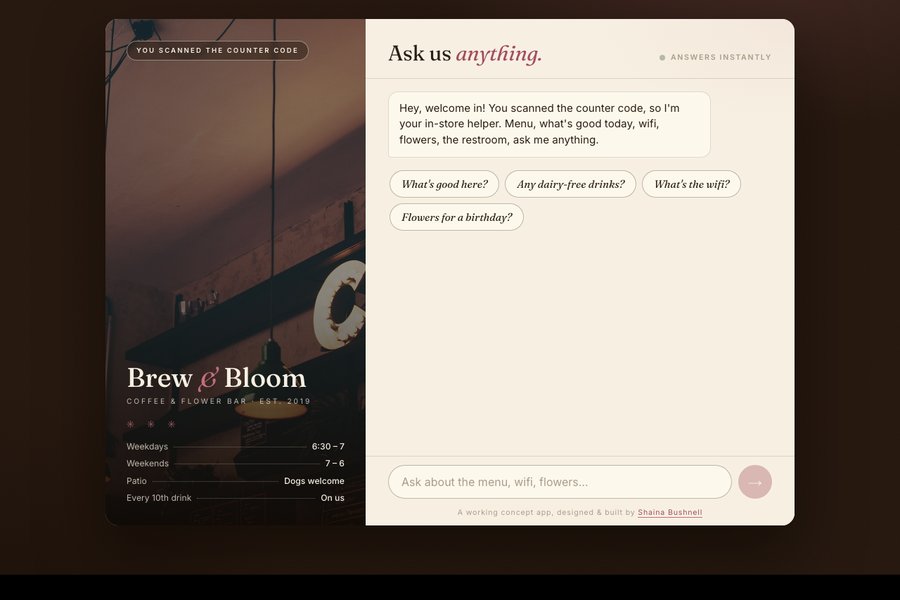Click the 'Patio' label
900x600 pixels.
pos(137,481)
